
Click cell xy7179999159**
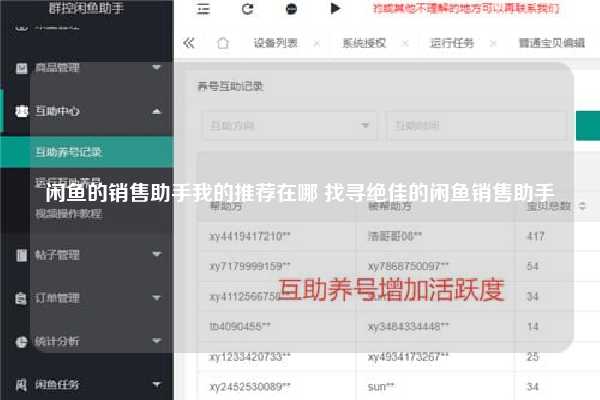coord(250,266)
